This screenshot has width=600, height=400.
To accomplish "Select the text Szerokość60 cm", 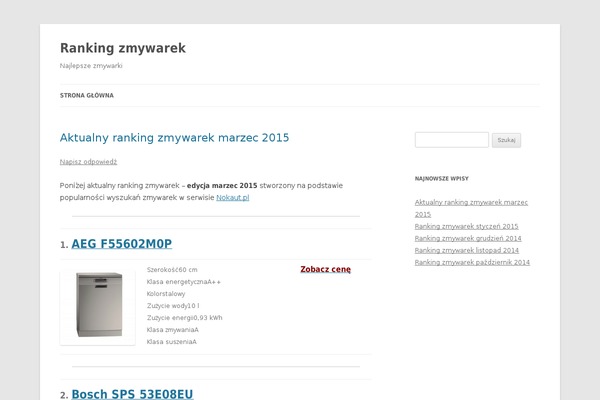I will [x=172, y=269].
